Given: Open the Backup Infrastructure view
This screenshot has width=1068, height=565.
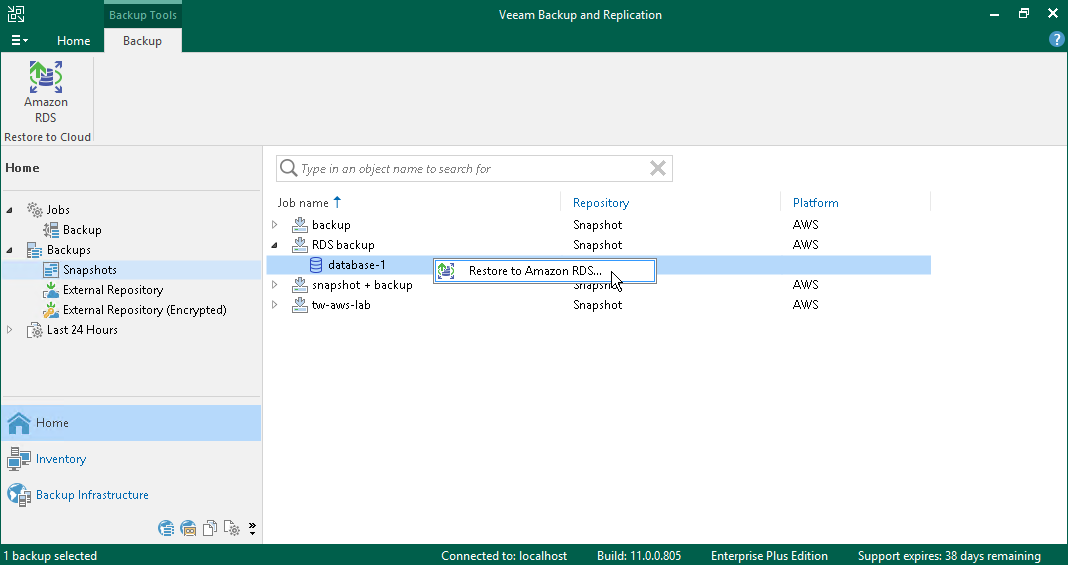Looking at the screenshot, I should point(92,495).
